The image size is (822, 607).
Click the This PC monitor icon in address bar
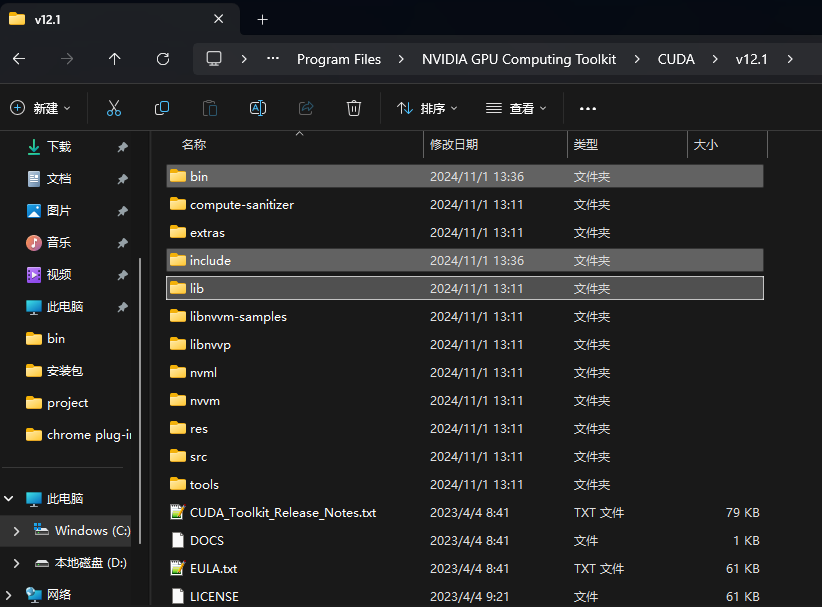click(x=214, y=59)
